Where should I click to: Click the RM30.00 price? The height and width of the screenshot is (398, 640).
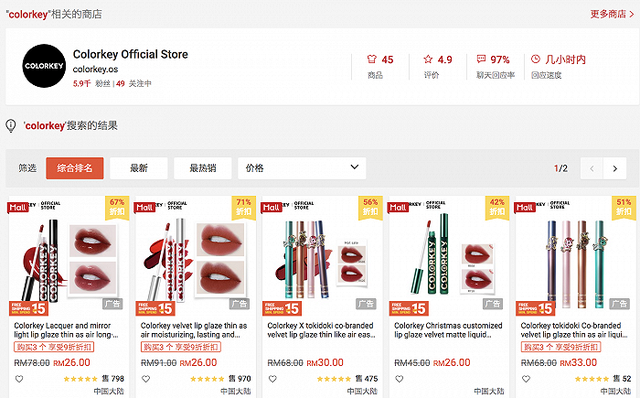(x=325, y=362)
